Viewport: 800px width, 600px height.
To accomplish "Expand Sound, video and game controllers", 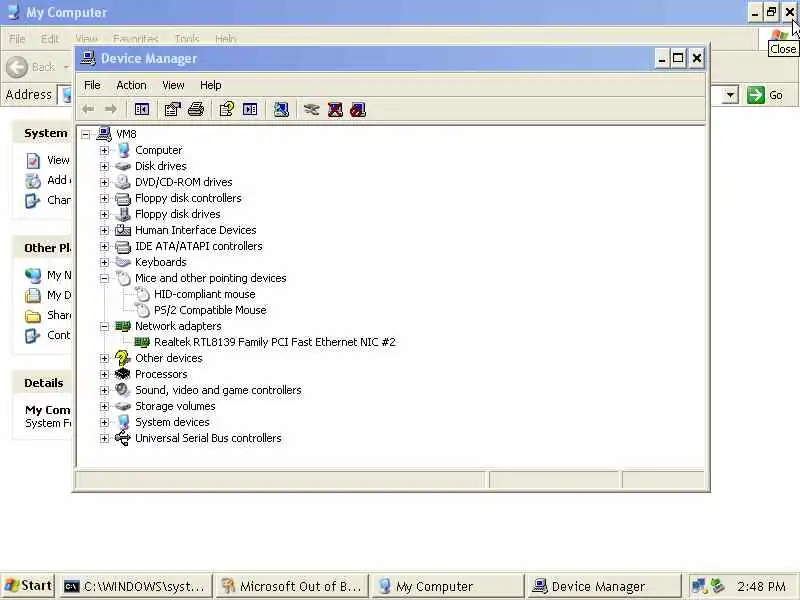I will tap(105, 390).
